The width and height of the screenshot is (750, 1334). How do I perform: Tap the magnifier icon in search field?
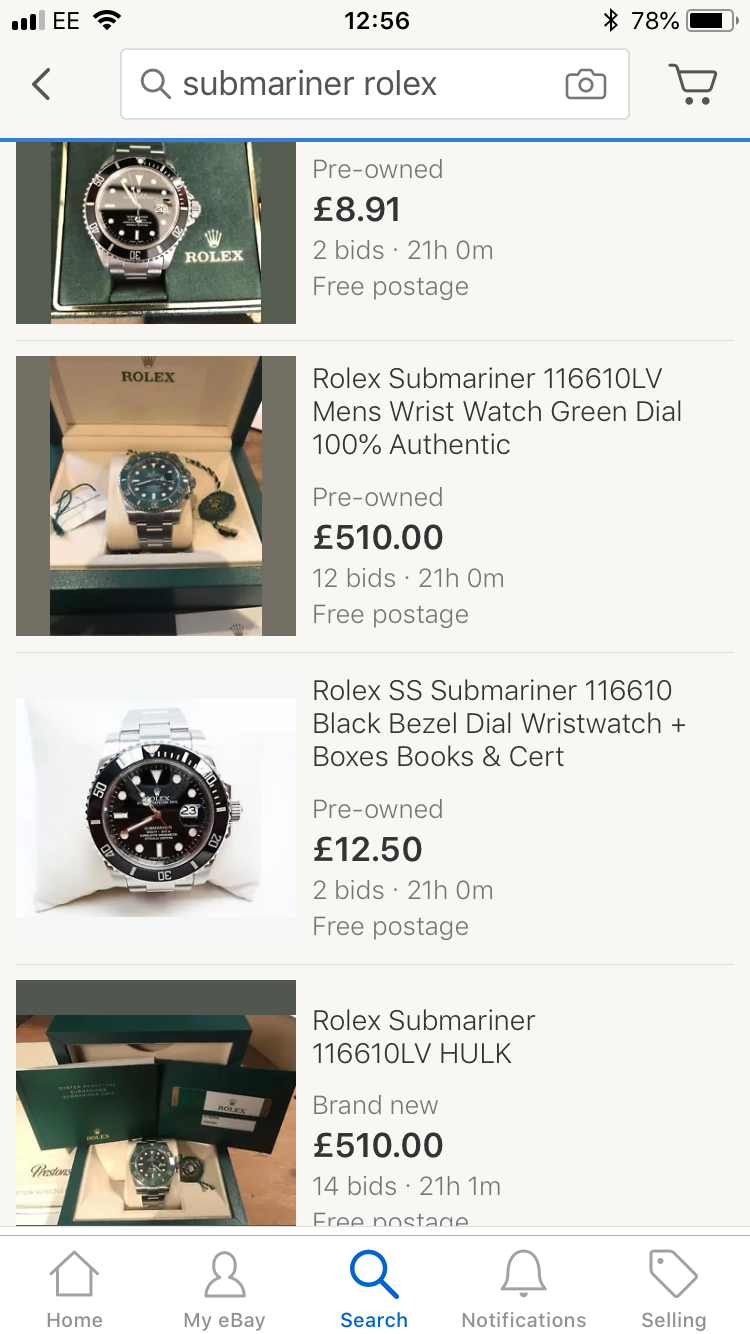click(155, 84)
